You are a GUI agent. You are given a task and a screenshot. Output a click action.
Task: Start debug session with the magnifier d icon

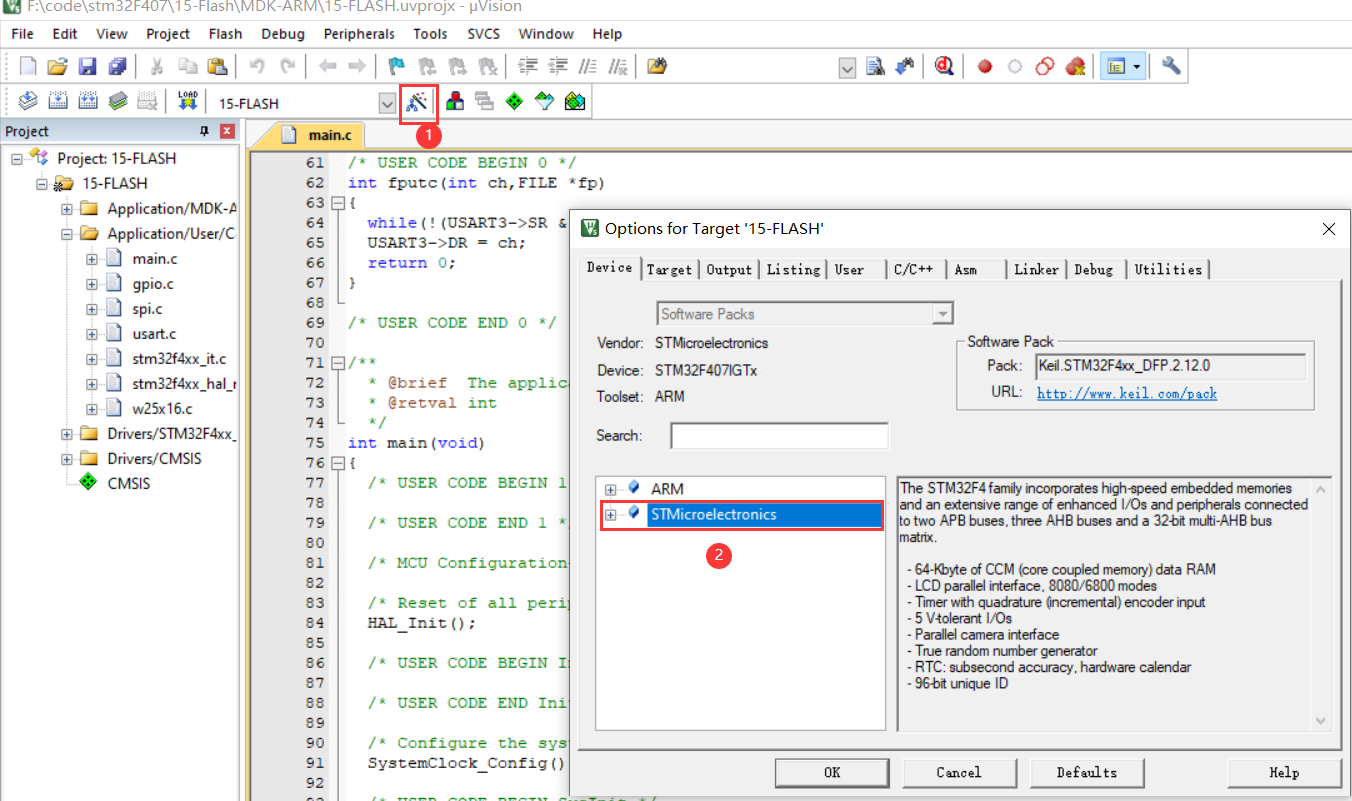[943, 66]
